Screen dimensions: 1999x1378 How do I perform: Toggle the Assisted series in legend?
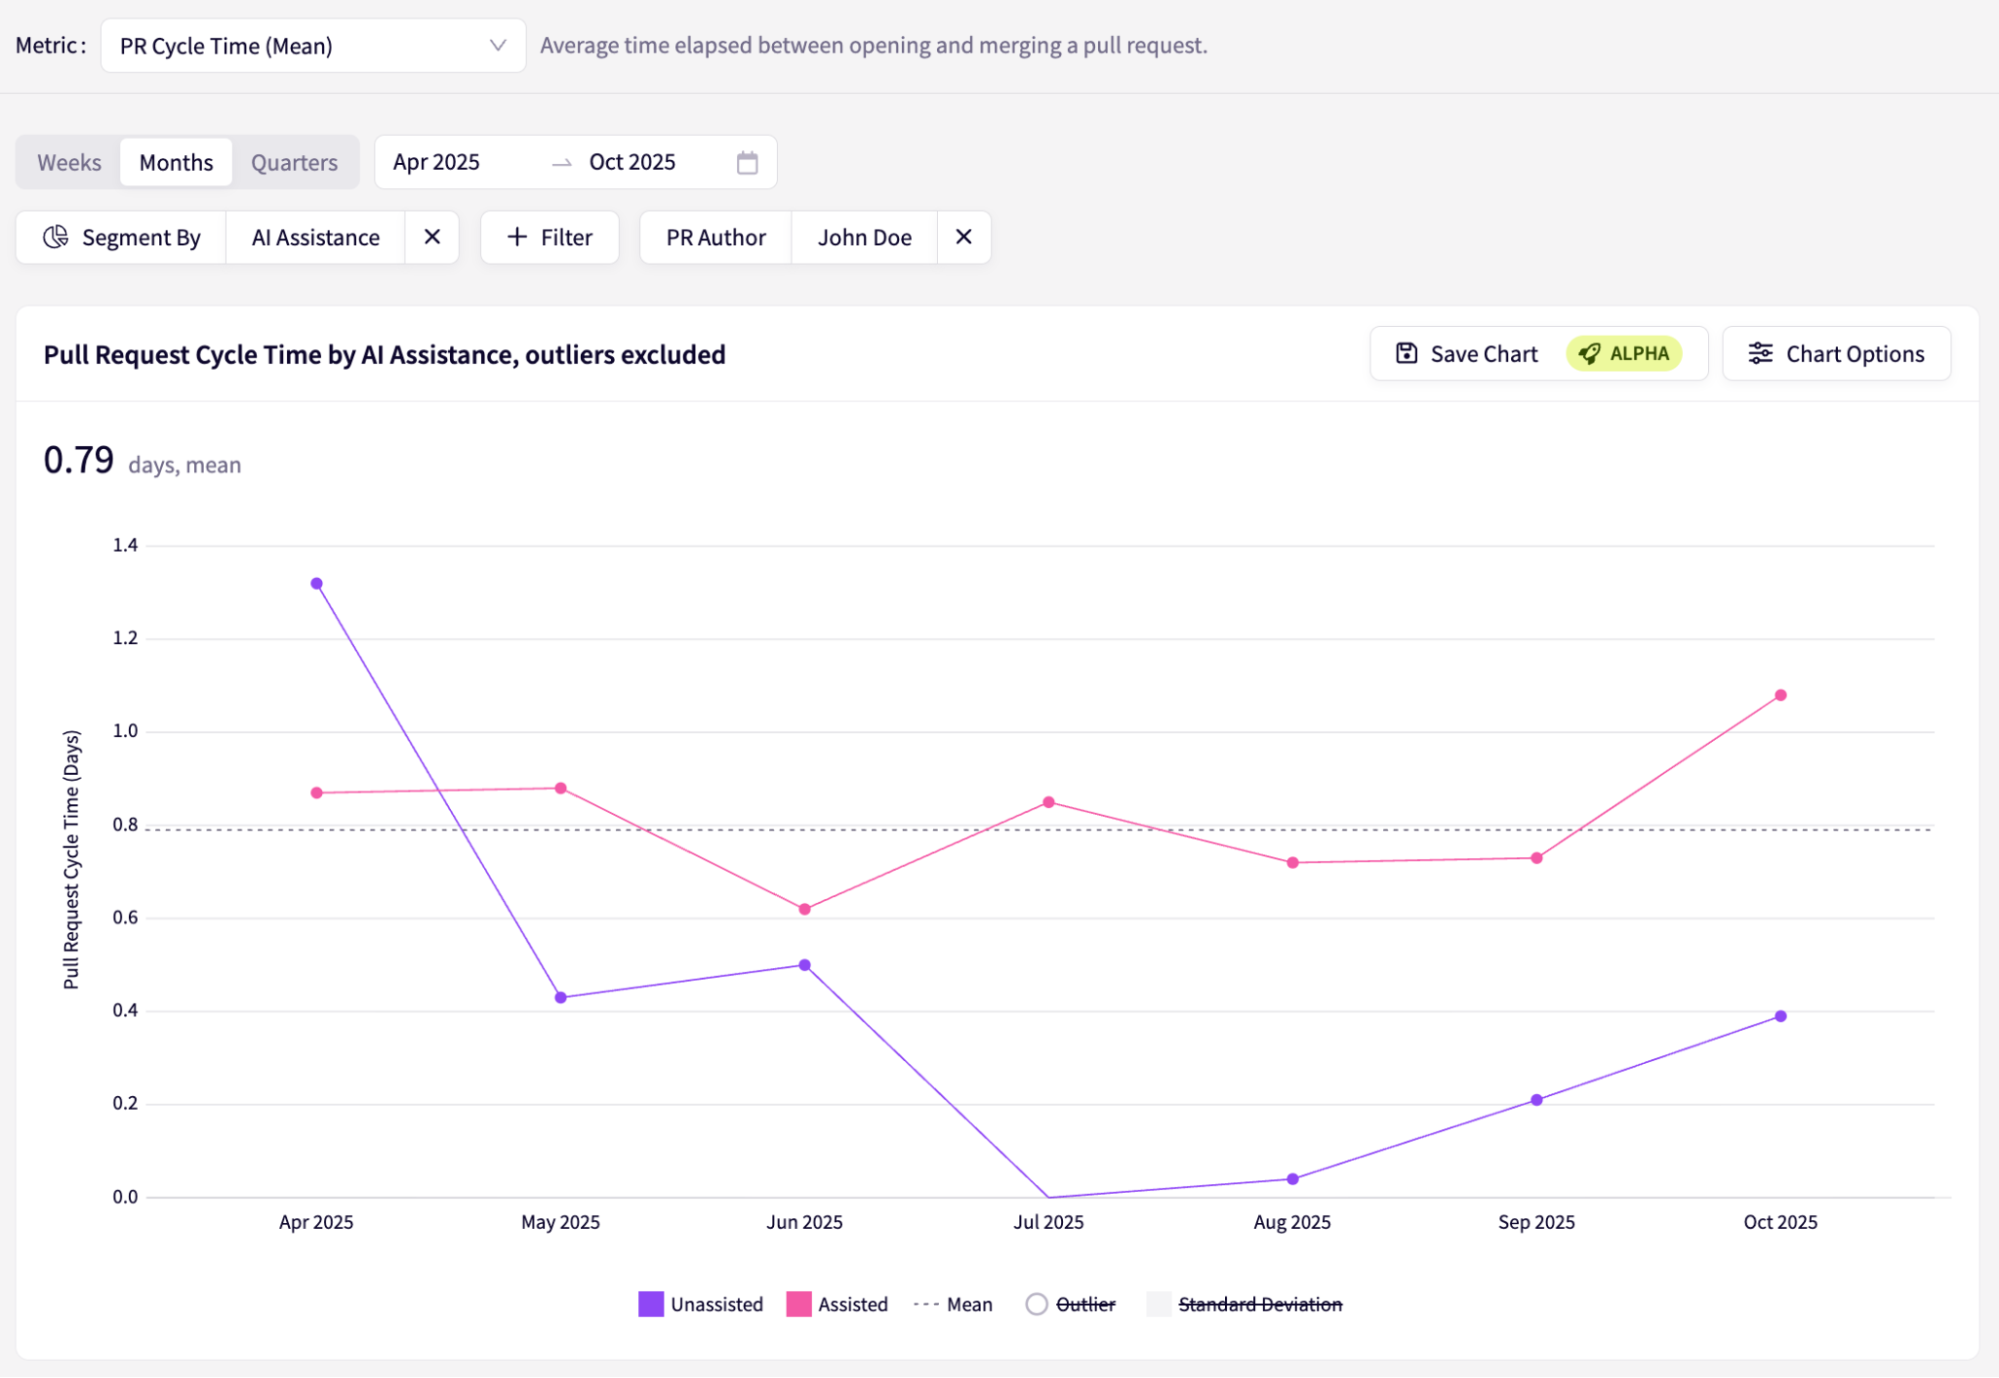838,1304
